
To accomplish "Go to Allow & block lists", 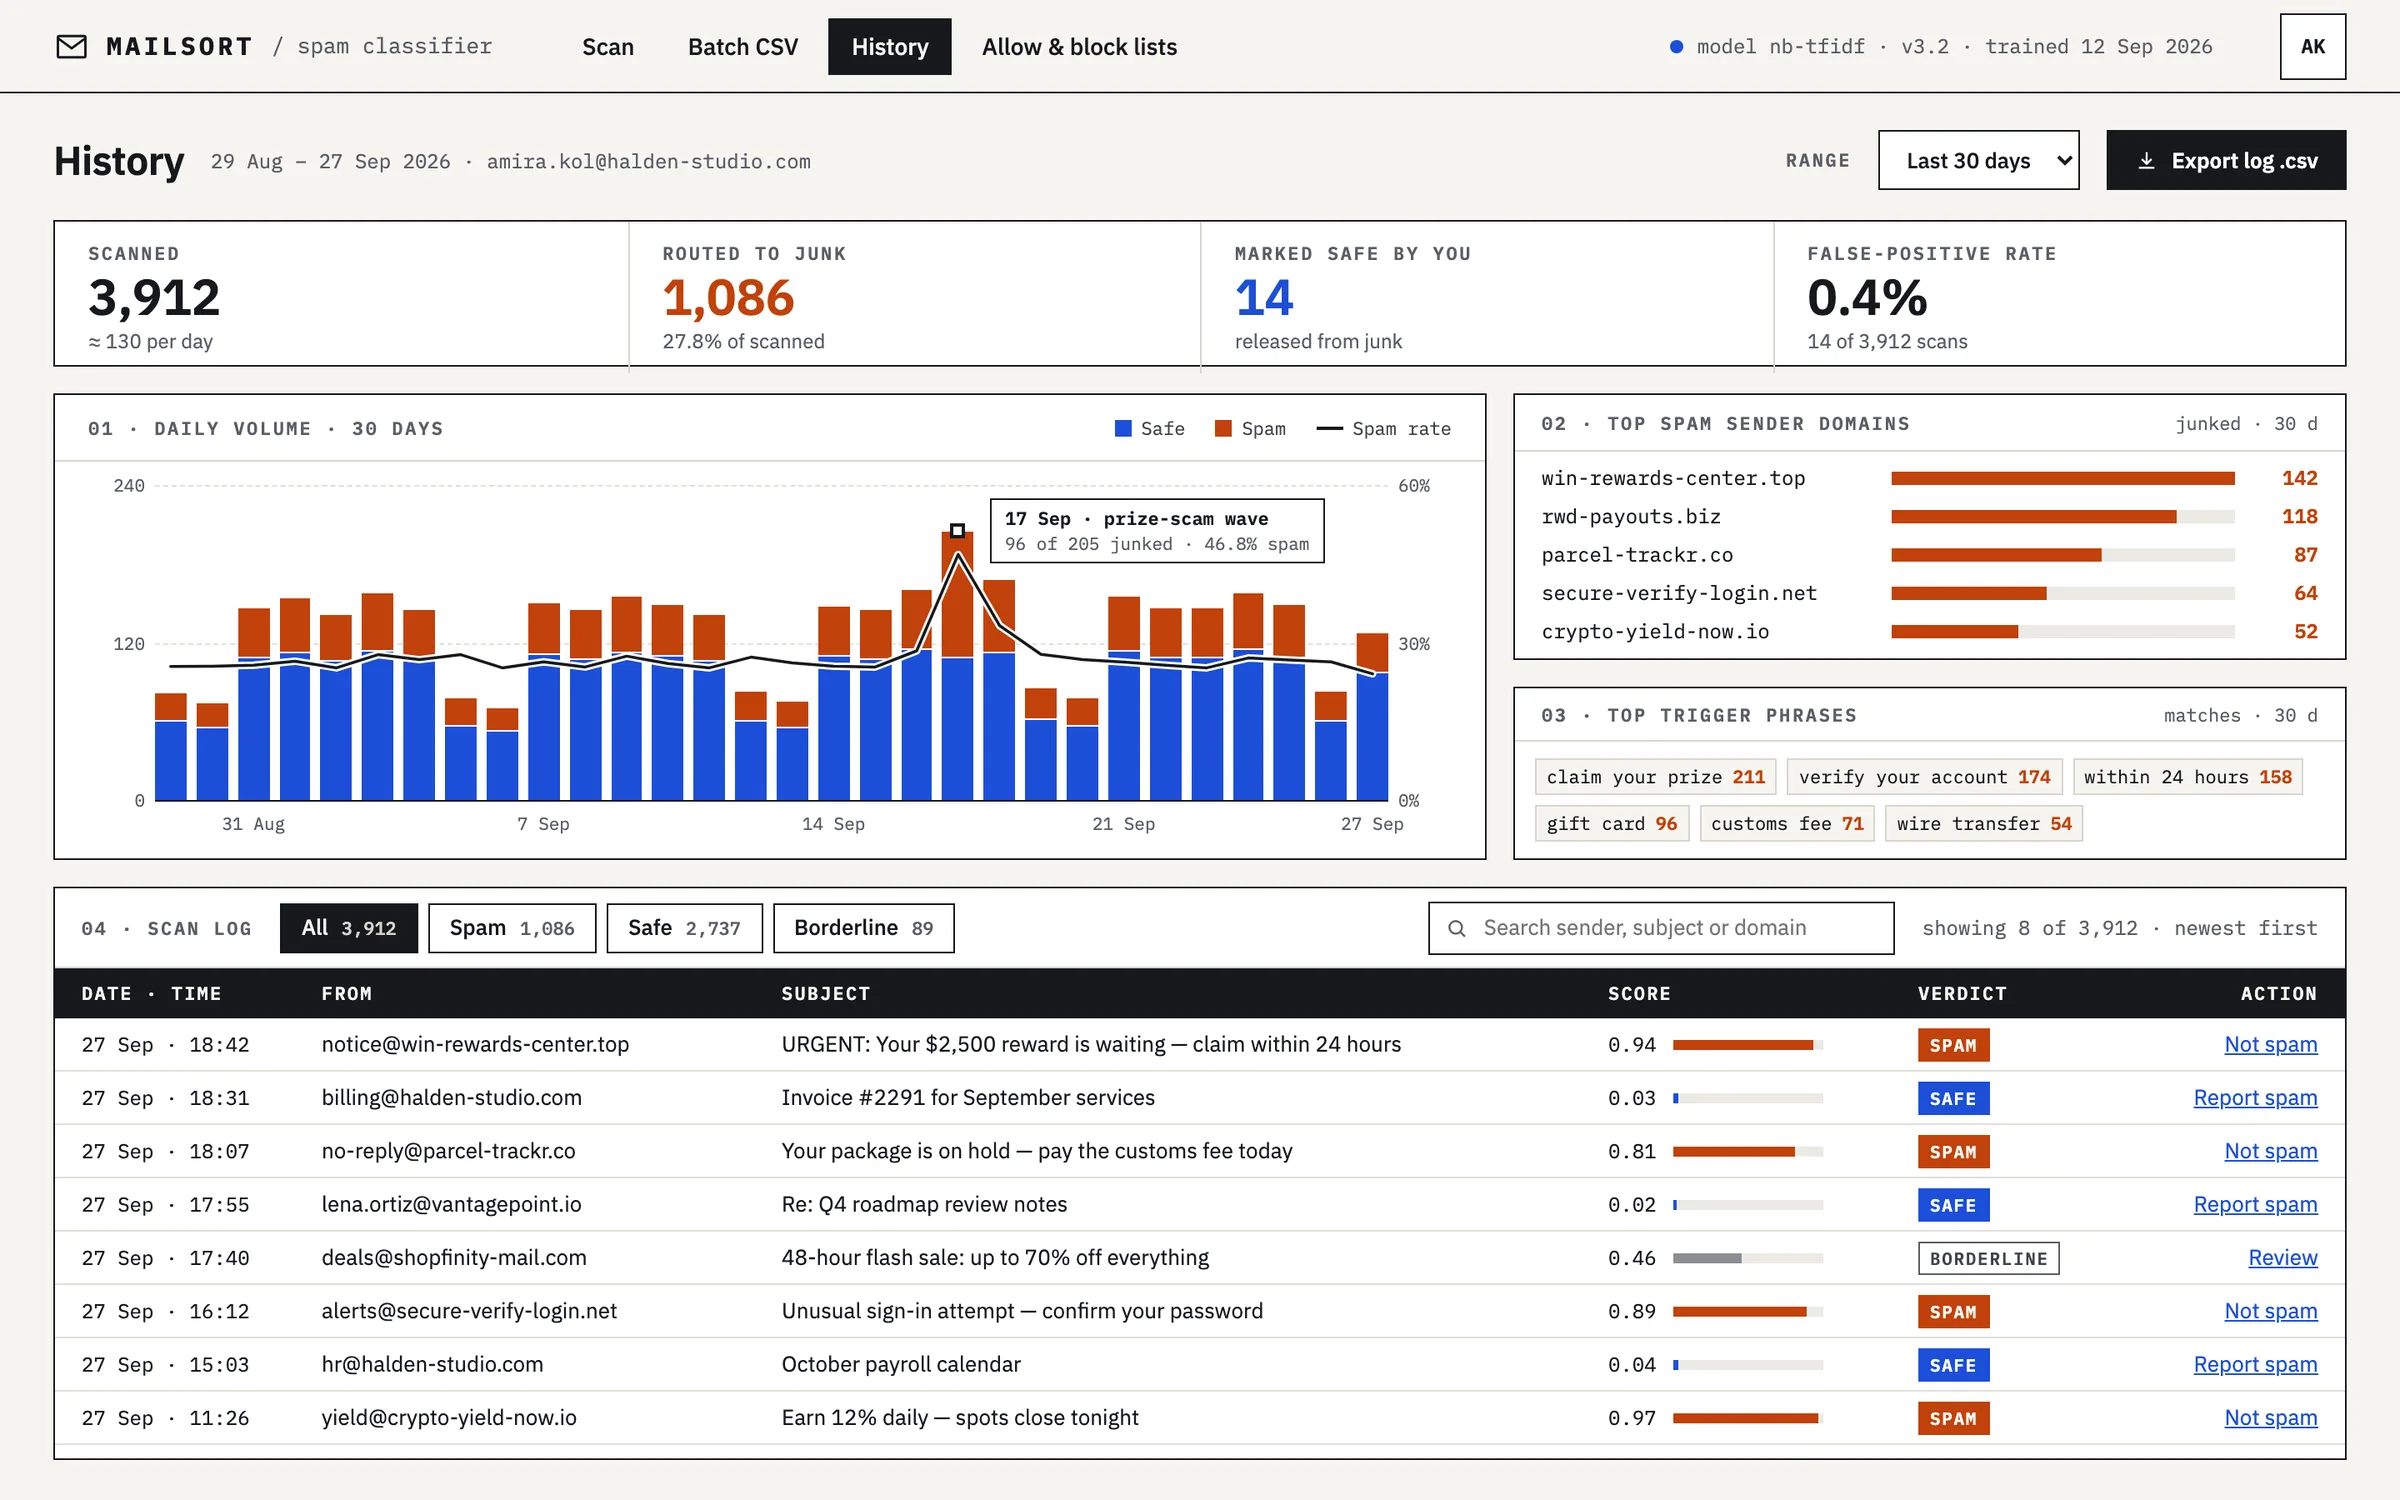I will [x=1079, y=47].
